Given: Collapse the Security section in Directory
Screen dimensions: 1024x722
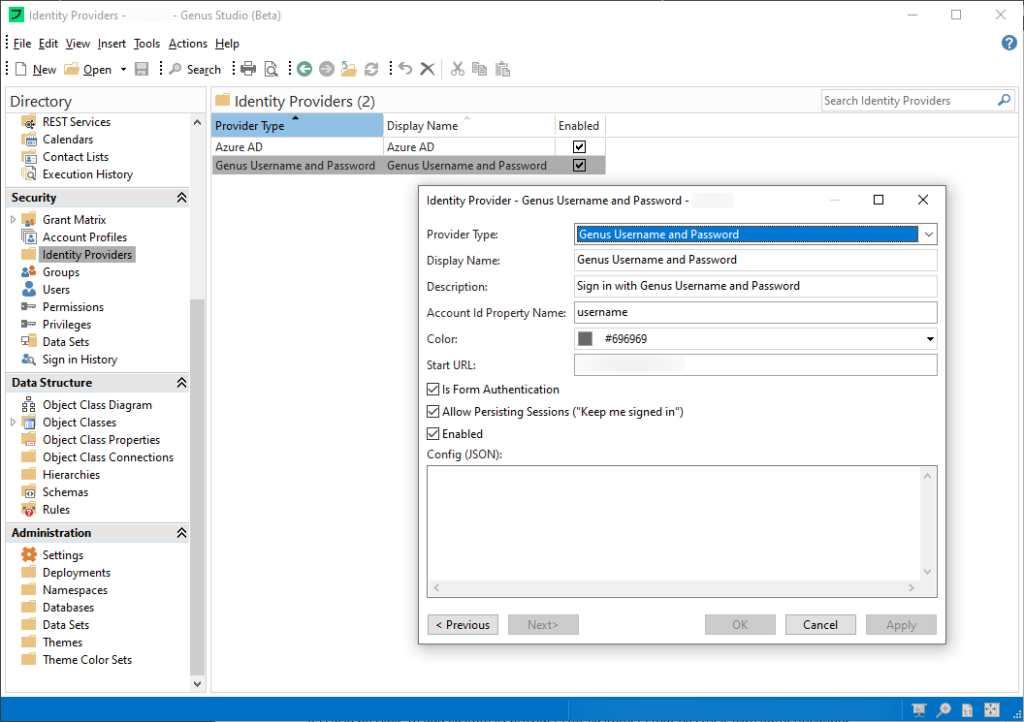Looking at the screenshot, I should pyautogui.click(x=181, y=198).
